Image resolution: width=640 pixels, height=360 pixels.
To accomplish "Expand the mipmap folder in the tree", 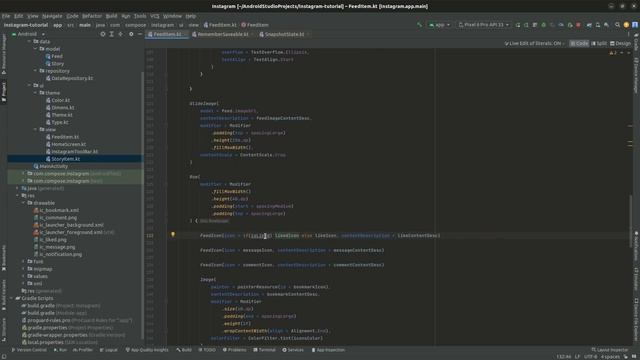I will point(24,269).
